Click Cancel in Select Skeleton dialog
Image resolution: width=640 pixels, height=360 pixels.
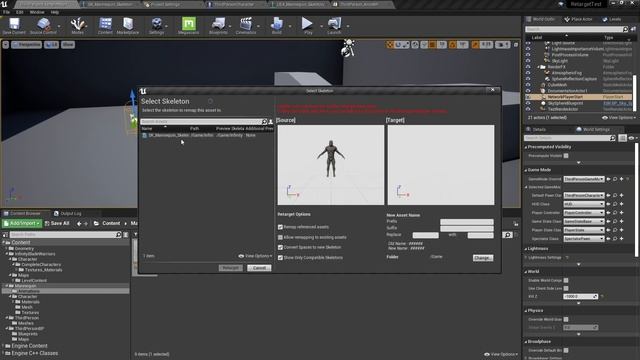click(x=259, y=268)
